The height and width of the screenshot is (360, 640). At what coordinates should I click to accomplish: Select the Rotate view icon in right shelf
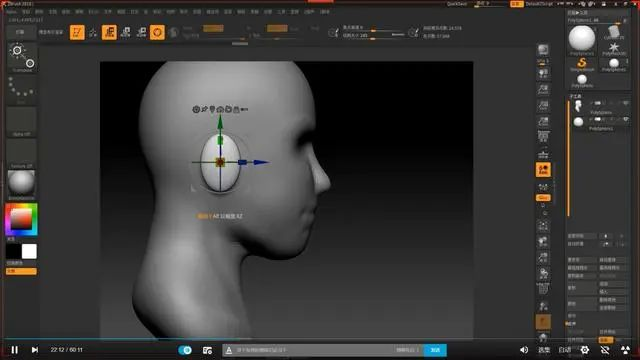543,273
